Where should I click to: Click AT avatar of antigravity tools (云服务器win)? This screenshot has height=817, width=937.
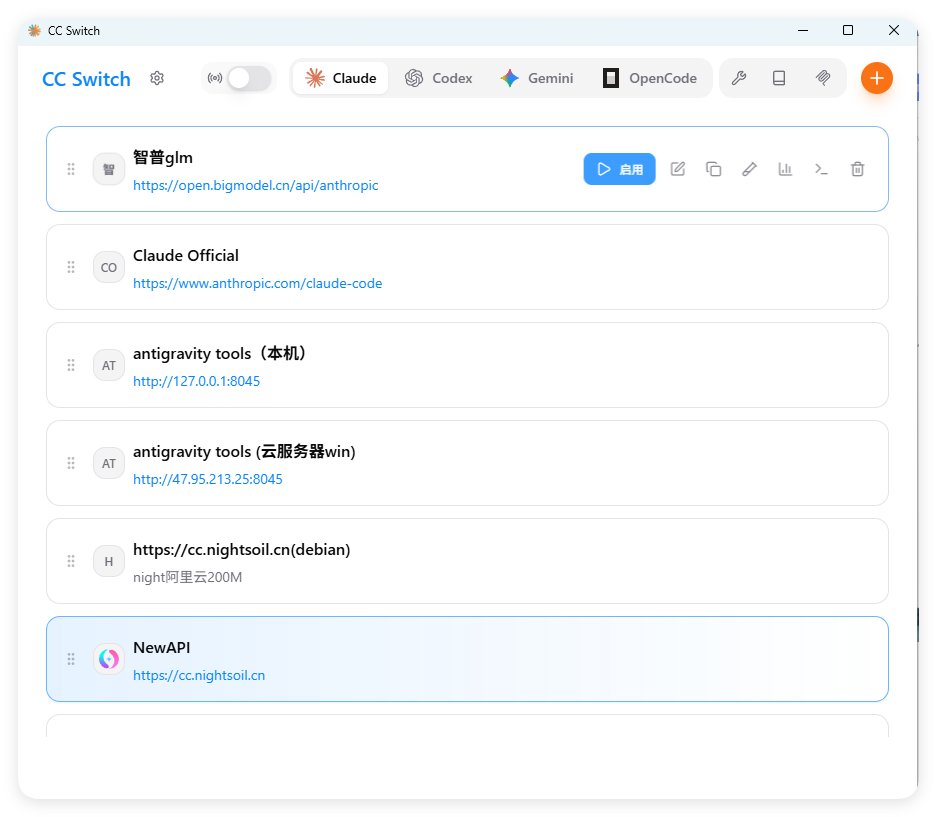[109, 464]
